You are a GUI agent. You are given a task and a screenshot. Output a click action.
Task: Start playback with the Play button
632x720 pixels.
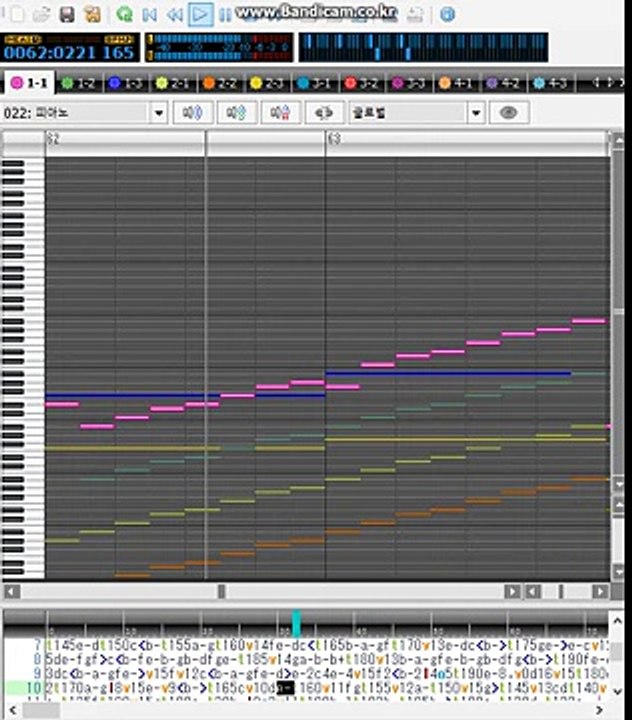[200, 14]
